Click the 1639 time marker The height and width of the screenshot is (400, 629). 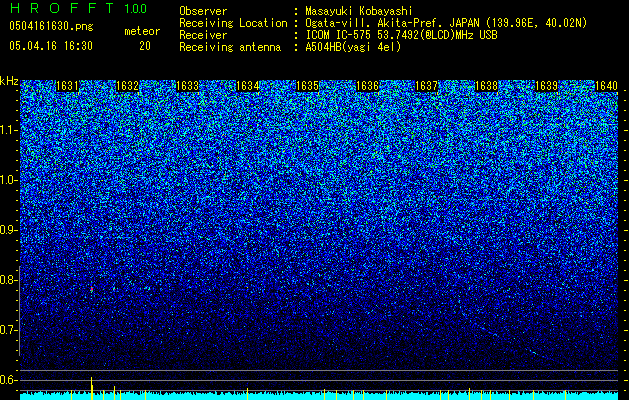(546, 86)
